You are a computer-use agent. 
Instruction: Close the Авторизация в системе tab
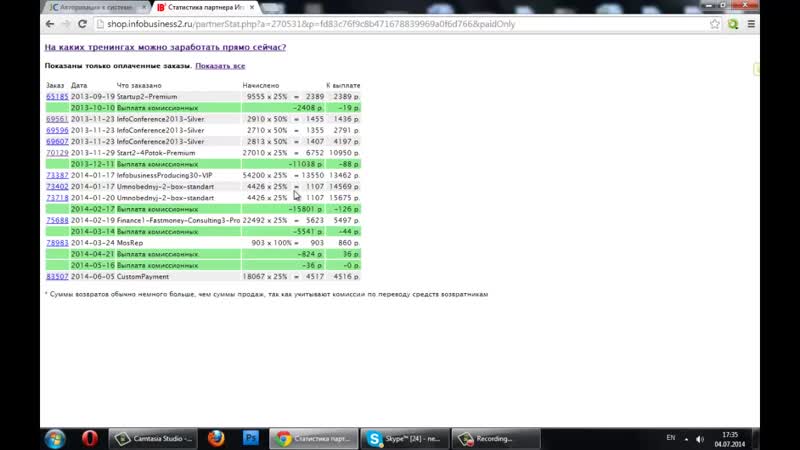coord(144,7)
